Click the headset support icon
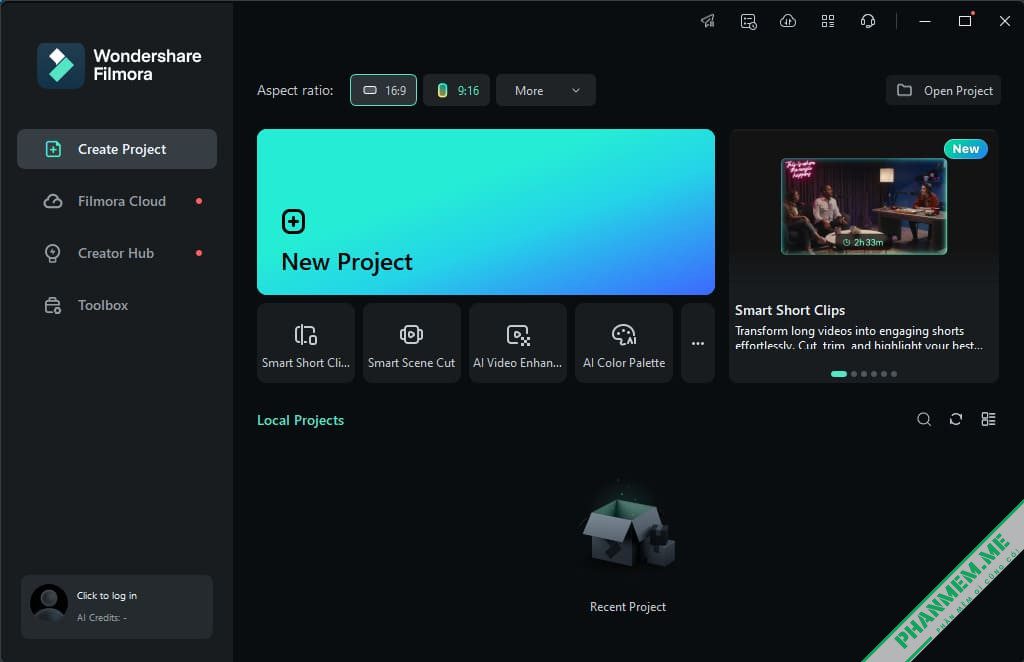The height and width of the screenshot is (662, 1024). [868, 22]
